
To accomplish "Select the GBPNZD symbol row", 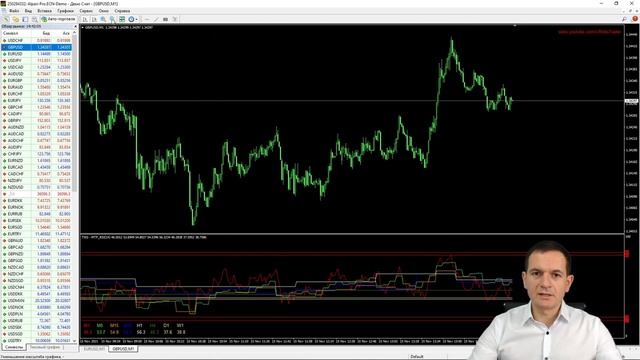I will (37, 254).
